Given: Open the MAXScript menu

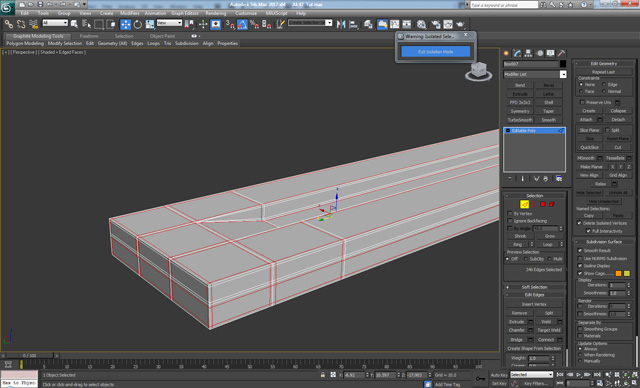Looking at the screenshot, I should click(276, 13).
